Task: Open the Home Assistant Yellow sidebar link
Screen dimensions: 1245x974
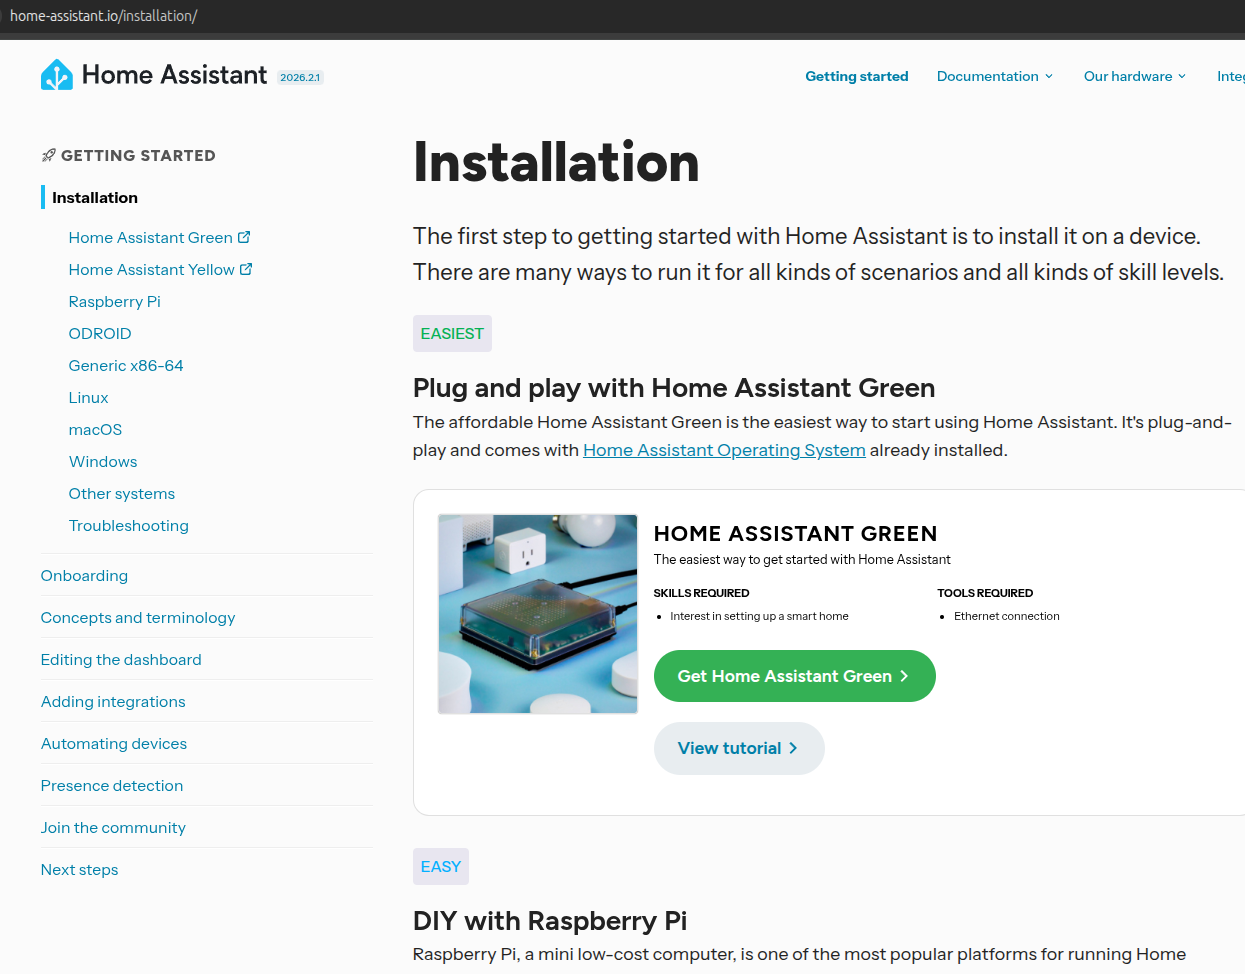Action: [x=152, y=269]
